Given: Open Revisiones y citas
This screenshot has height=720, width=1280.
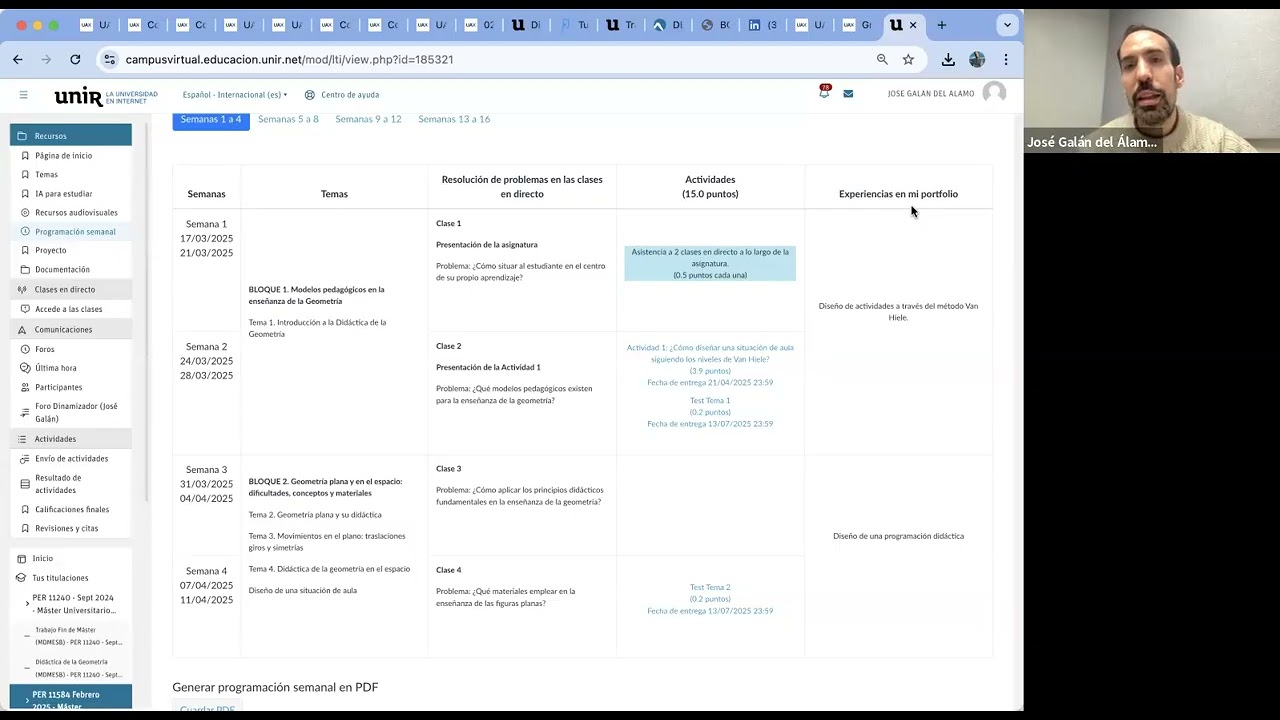Looking at the screenshot, I should 66,529.
